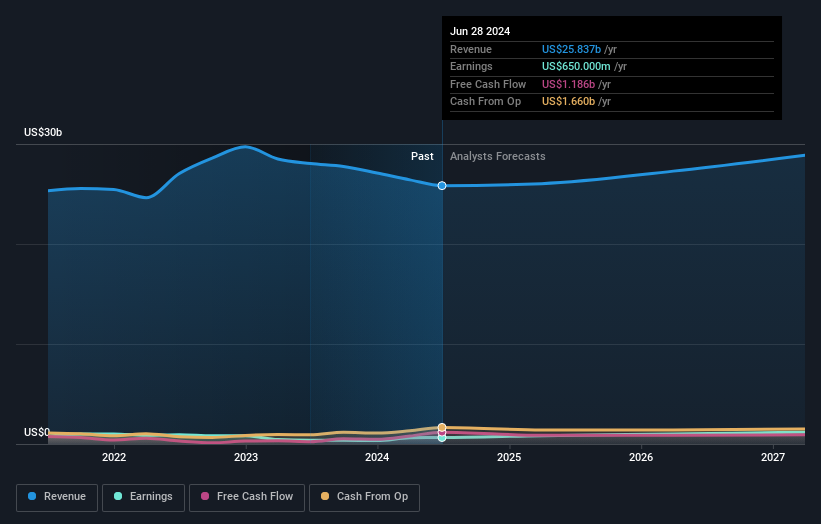Select the 2027 x-axis label
The image size is (821, 524).
click(x=773, y=458)
